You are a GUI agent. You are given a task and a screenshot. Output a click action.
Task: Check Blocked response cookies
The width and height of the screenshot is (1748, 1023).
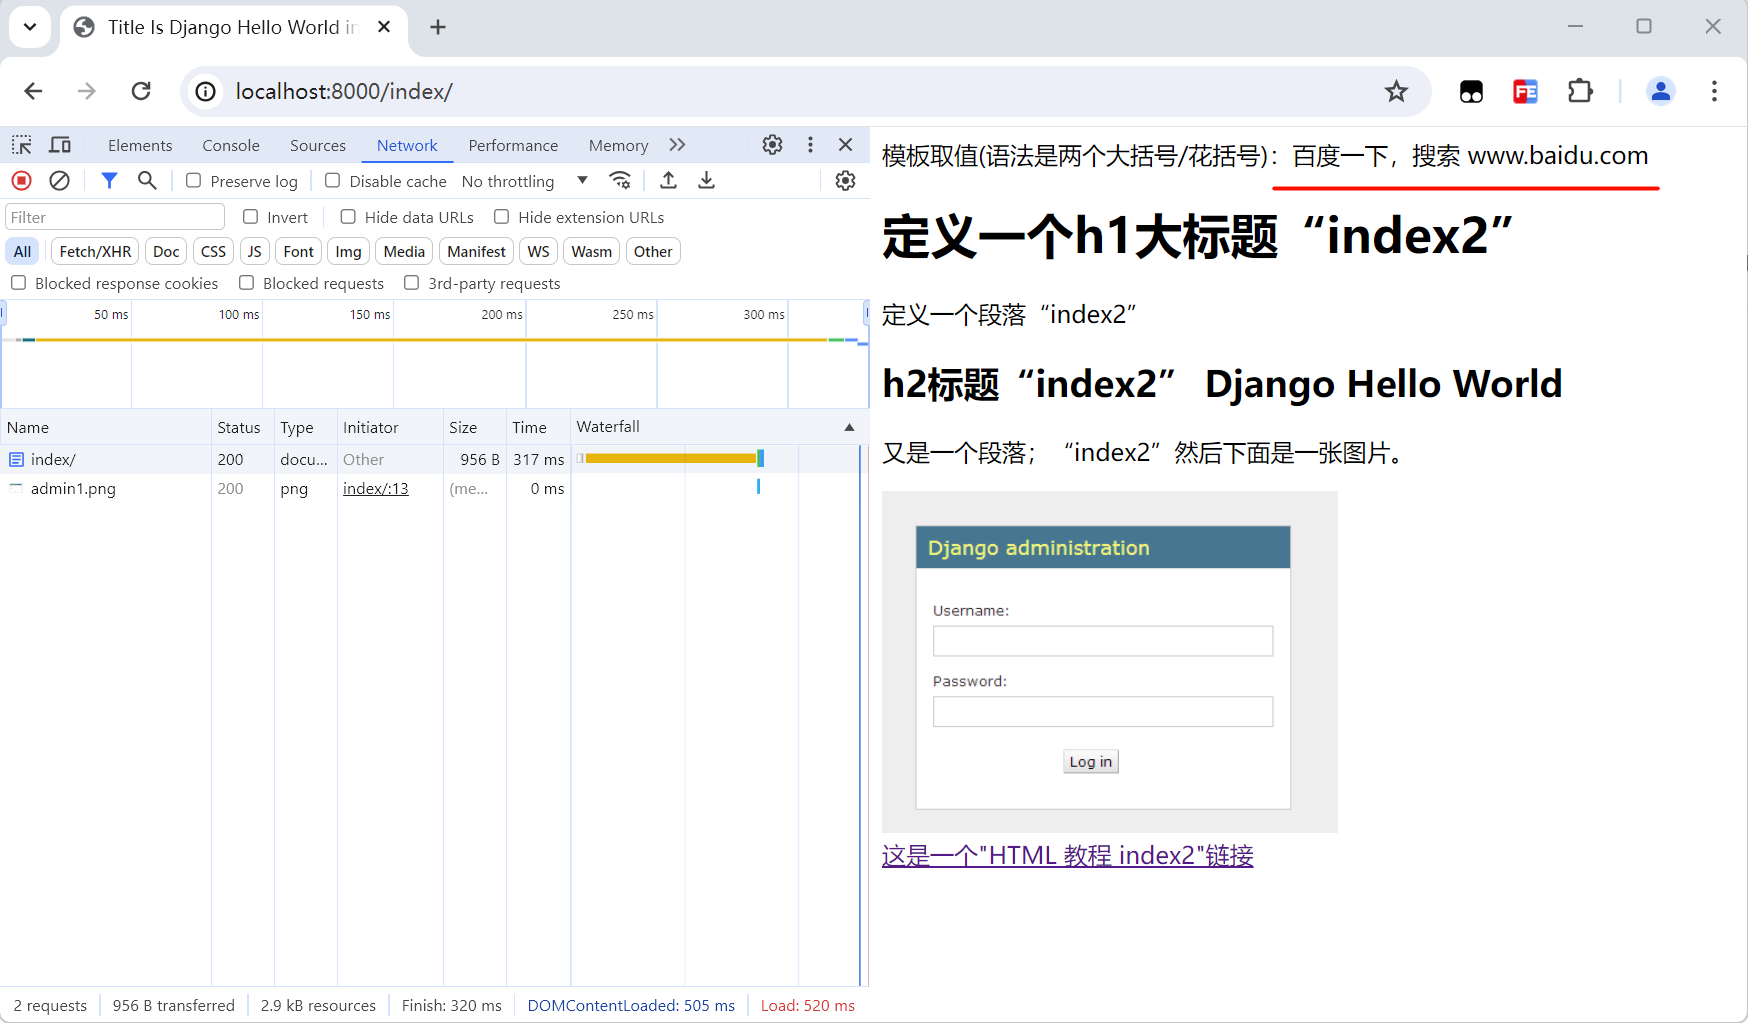pyautogui.click(x=18, y=283)
